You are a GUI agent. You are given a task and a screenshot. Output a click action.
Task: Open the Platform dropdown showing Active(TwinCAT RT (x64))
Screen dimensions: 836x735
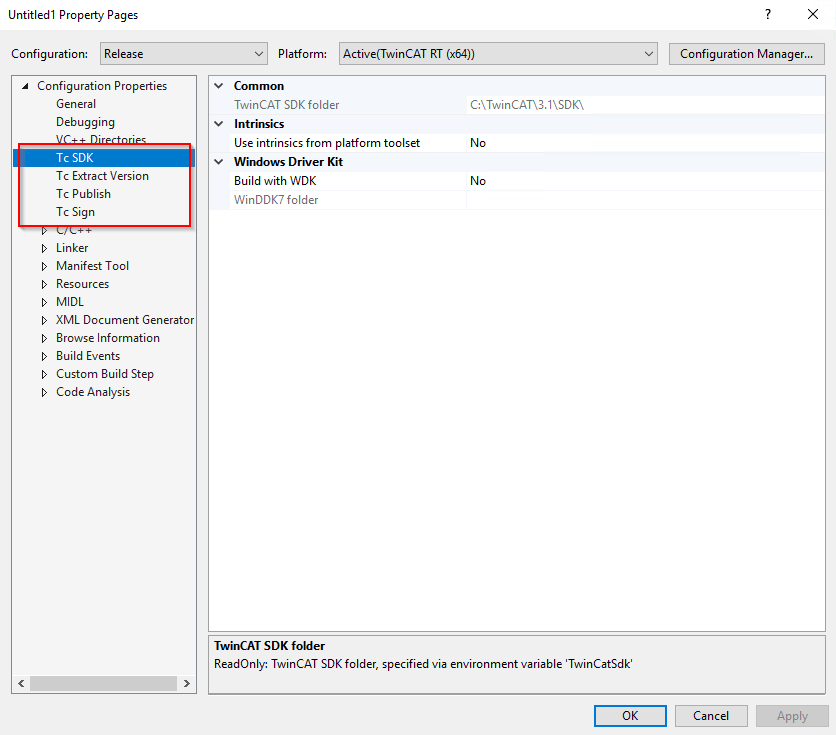click(498, 54)
